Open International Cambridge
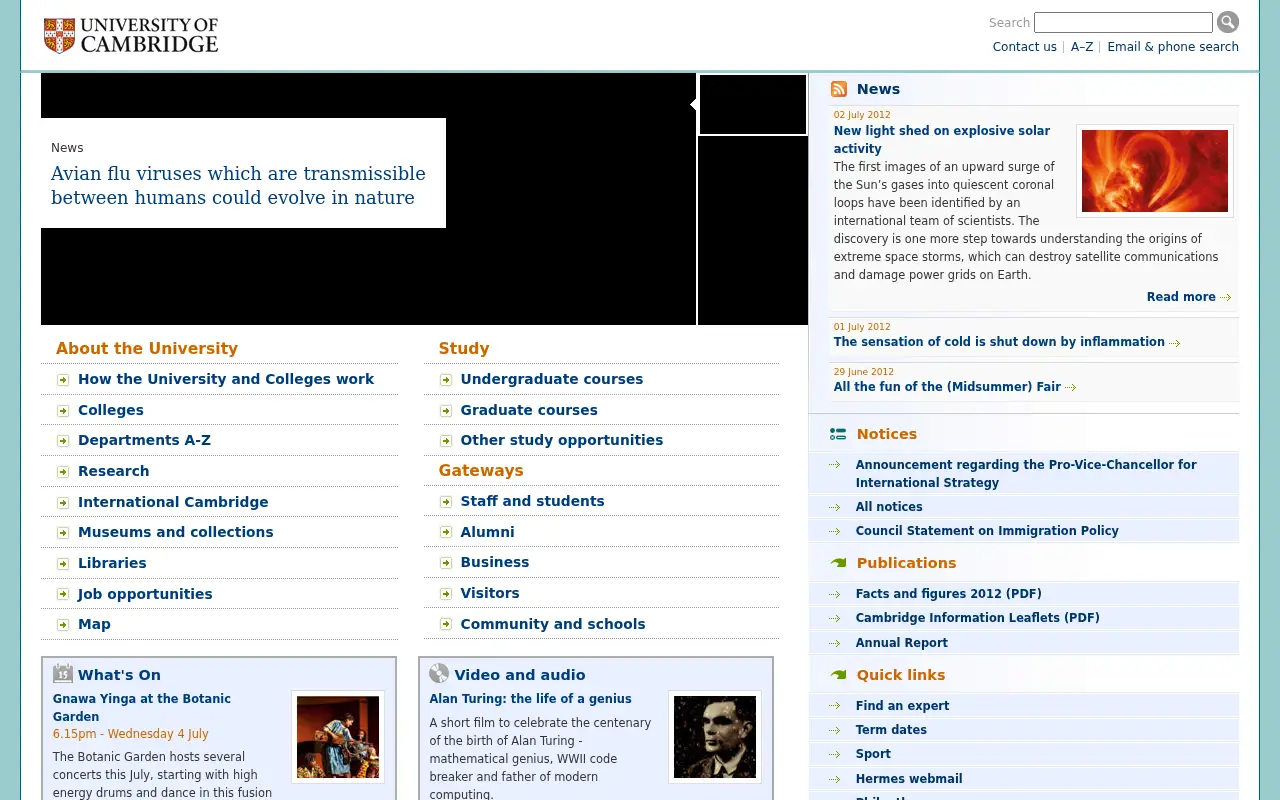This screenshot has height=800, width=1280. 173,502
